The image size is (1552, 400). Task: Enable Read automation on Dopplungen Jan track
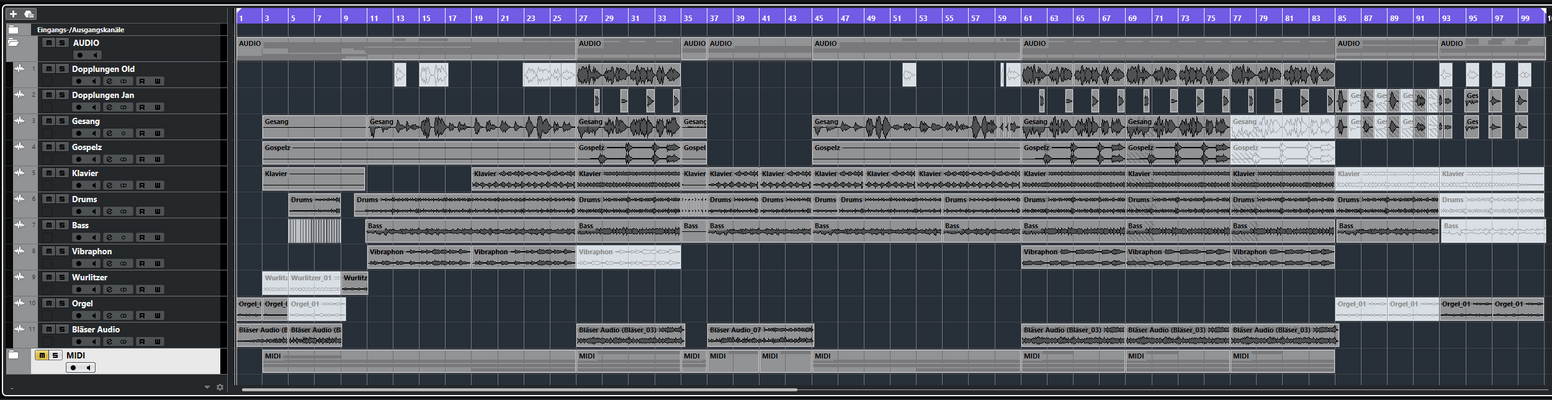click(142, 107)
